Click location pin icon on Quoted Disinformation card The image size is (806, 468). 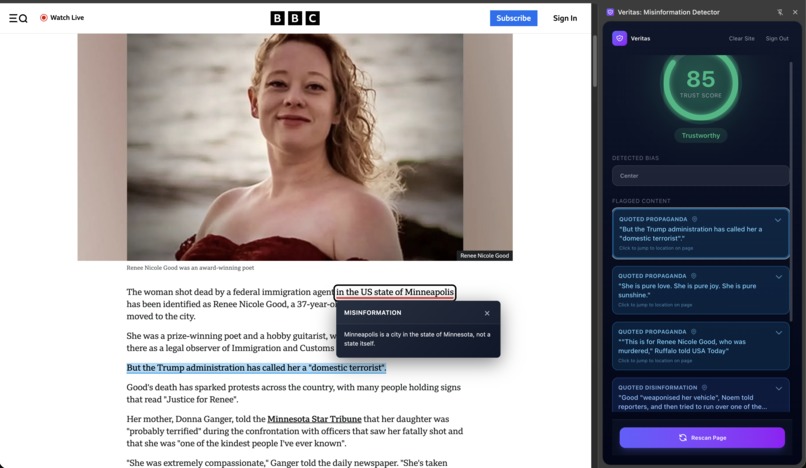704,387
